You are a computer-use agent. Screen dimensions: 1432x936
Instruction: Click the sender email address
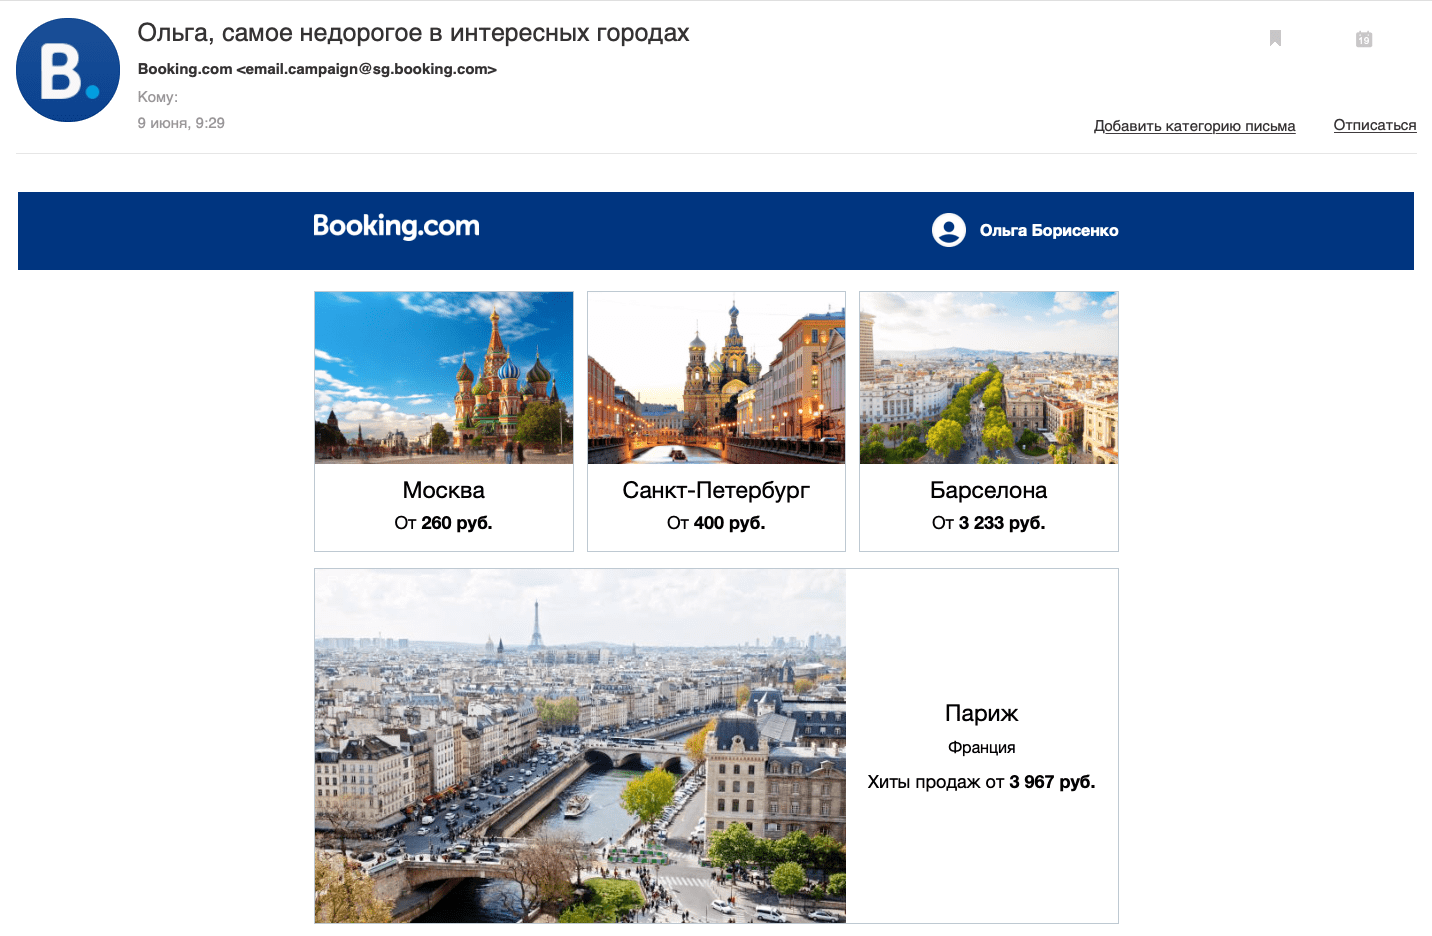366,69
